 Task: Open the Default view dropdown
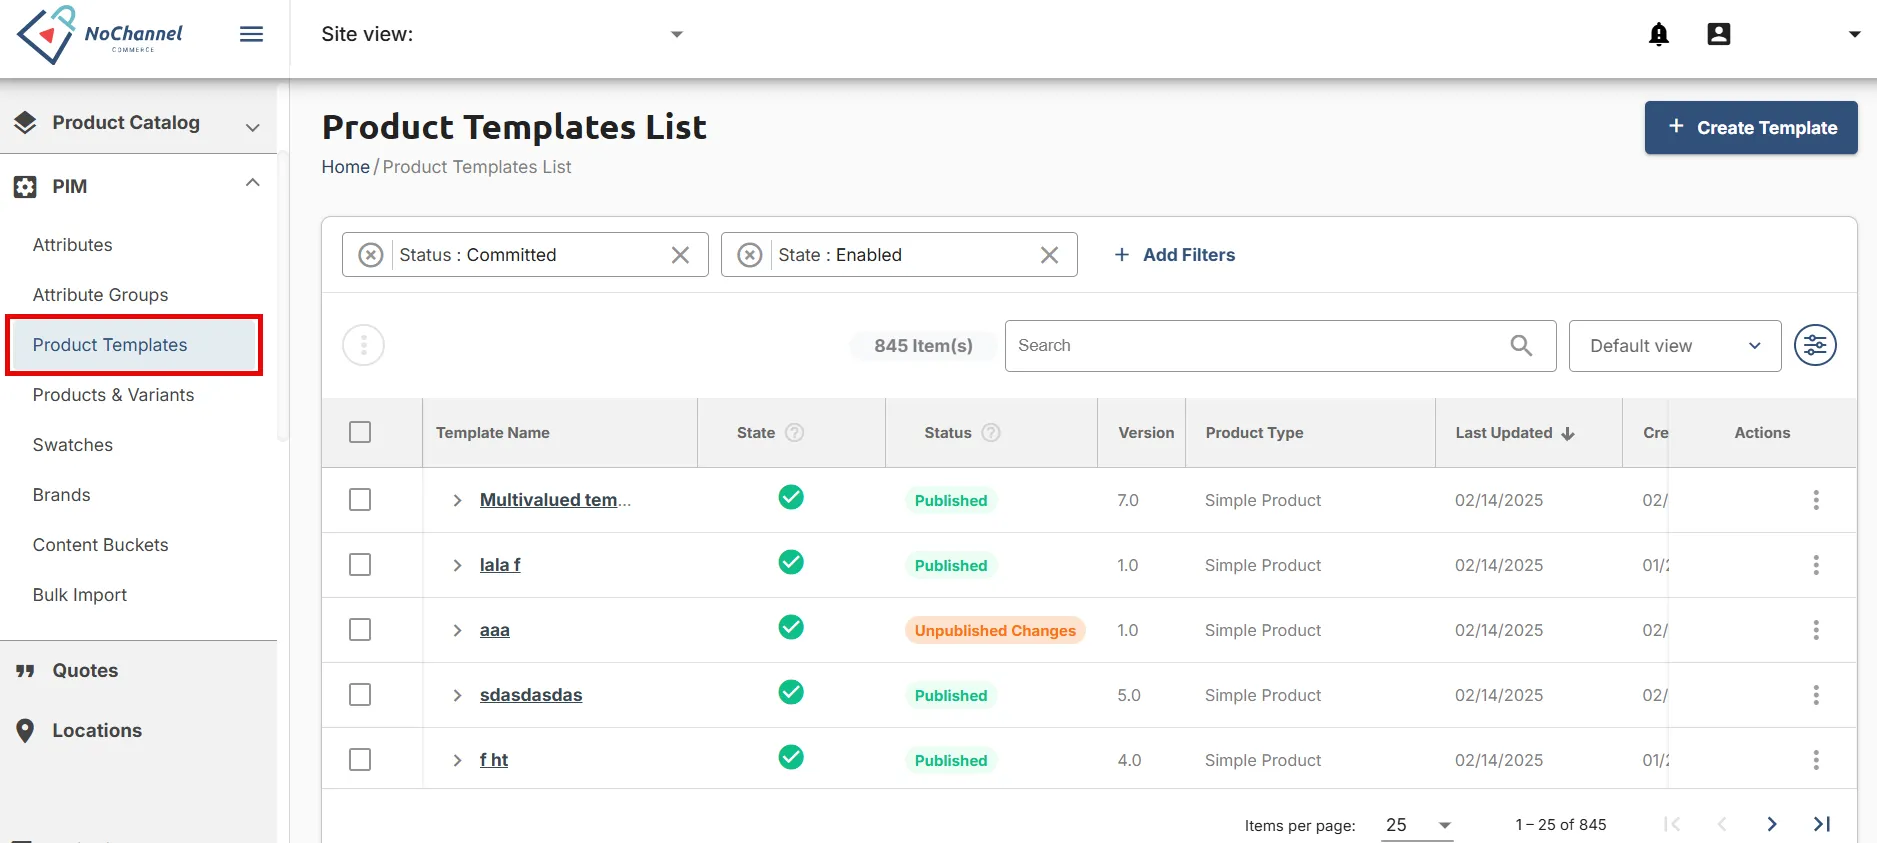1675,346
